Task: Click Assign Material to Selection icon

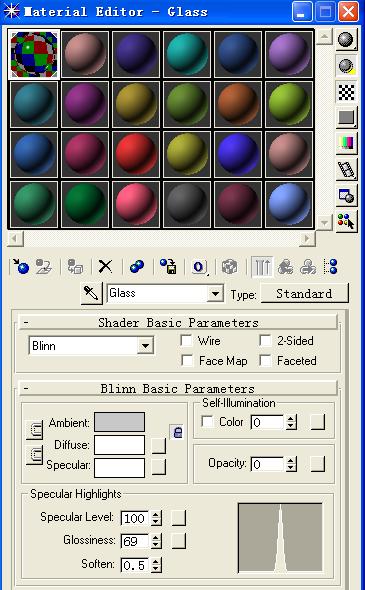Action: pos(75,266)
